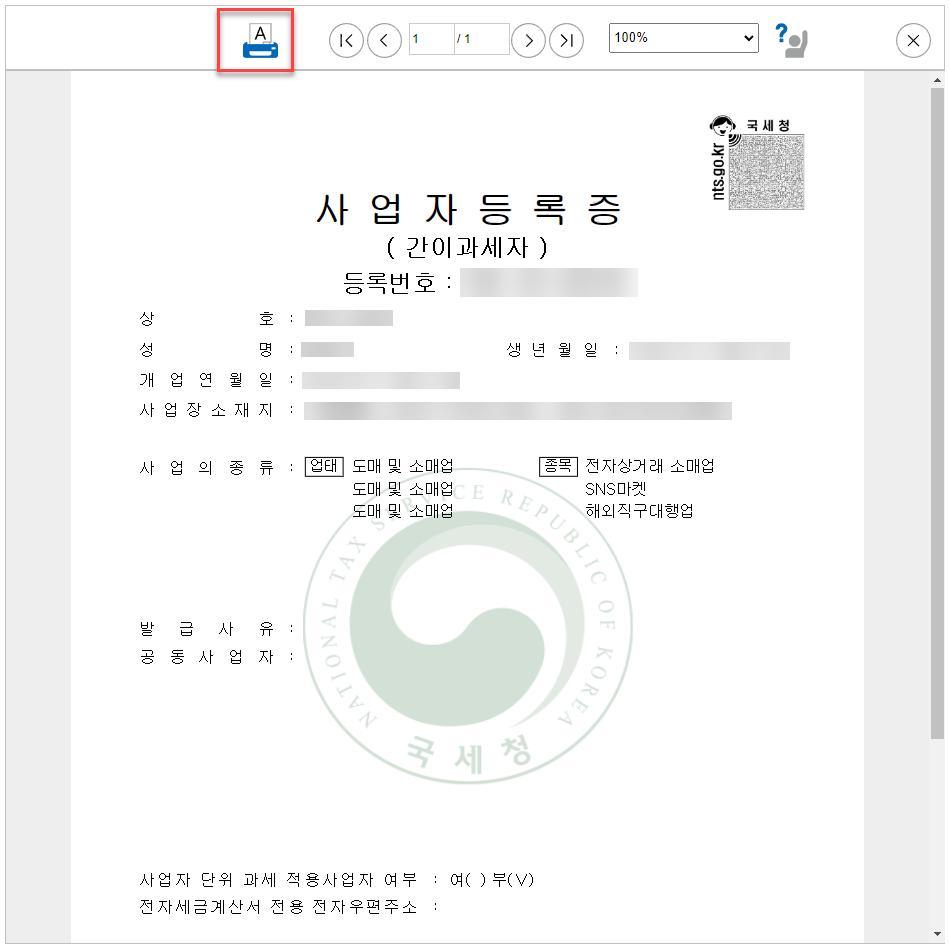The image size is (950, 949).
Task: Go to the previous page
Action: (384, 41)
